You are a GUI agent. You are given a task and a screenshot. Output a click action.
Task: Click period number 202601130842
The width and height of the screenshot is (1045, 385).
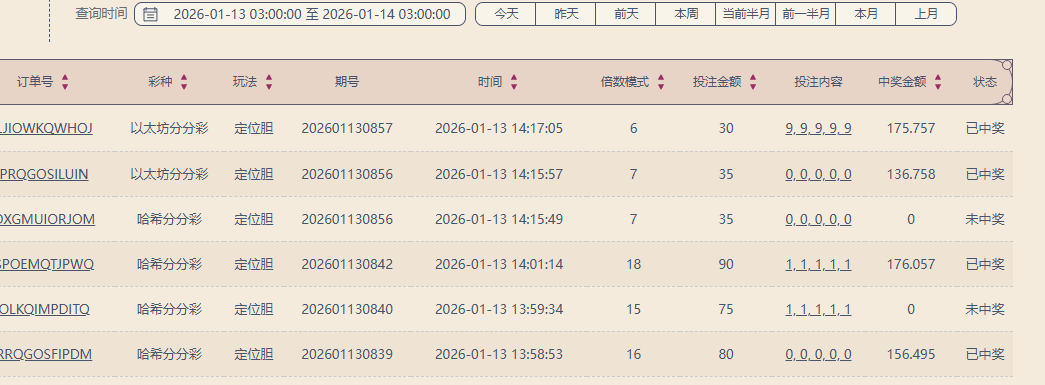(x=347, y=264)
